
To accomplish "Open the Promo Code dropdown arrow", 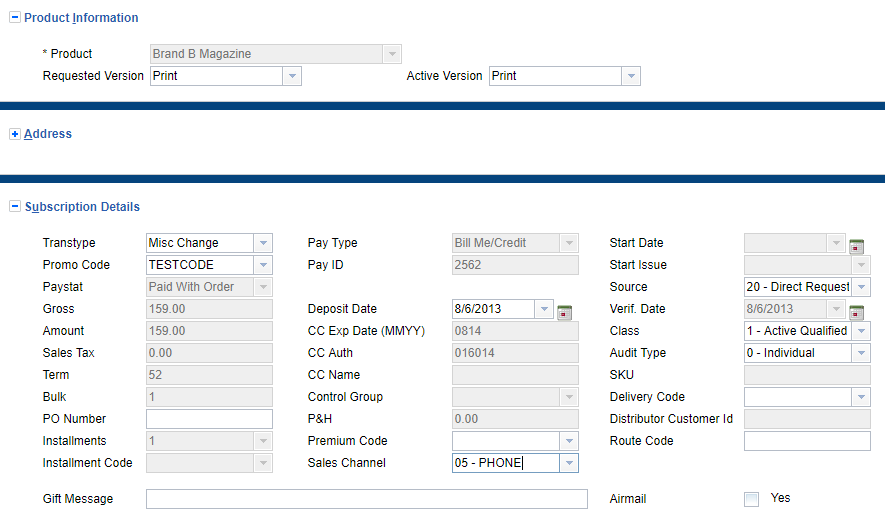I will (263, 265).
